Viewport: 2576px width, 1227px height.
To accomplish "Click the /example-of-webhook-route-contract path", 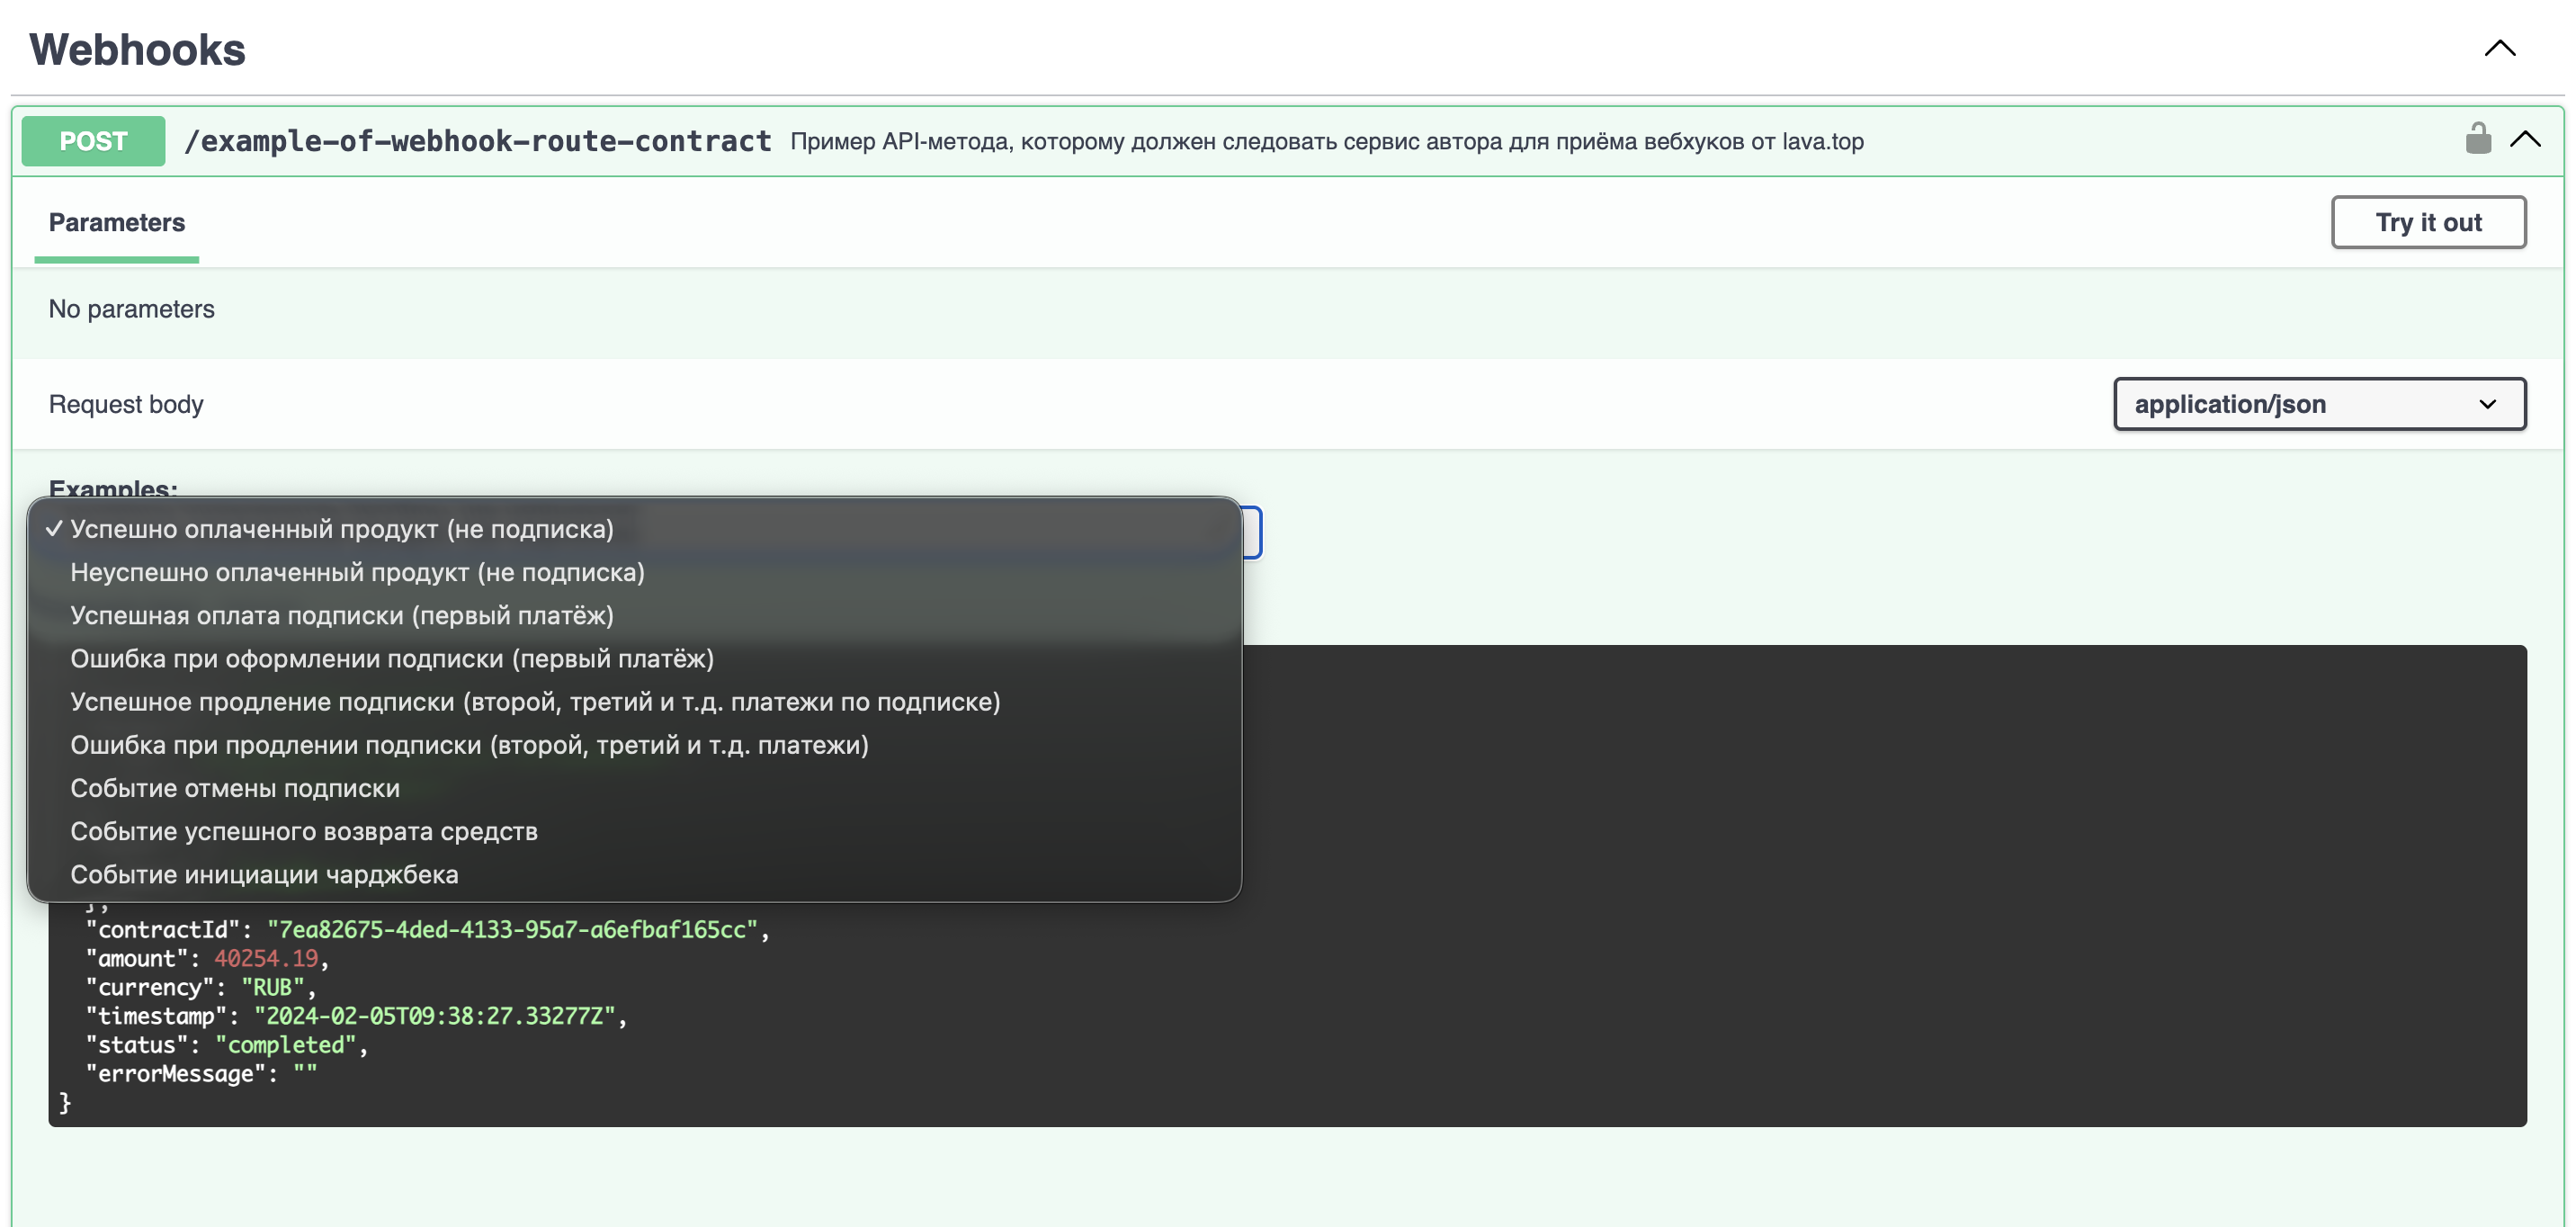I will 477,141.
